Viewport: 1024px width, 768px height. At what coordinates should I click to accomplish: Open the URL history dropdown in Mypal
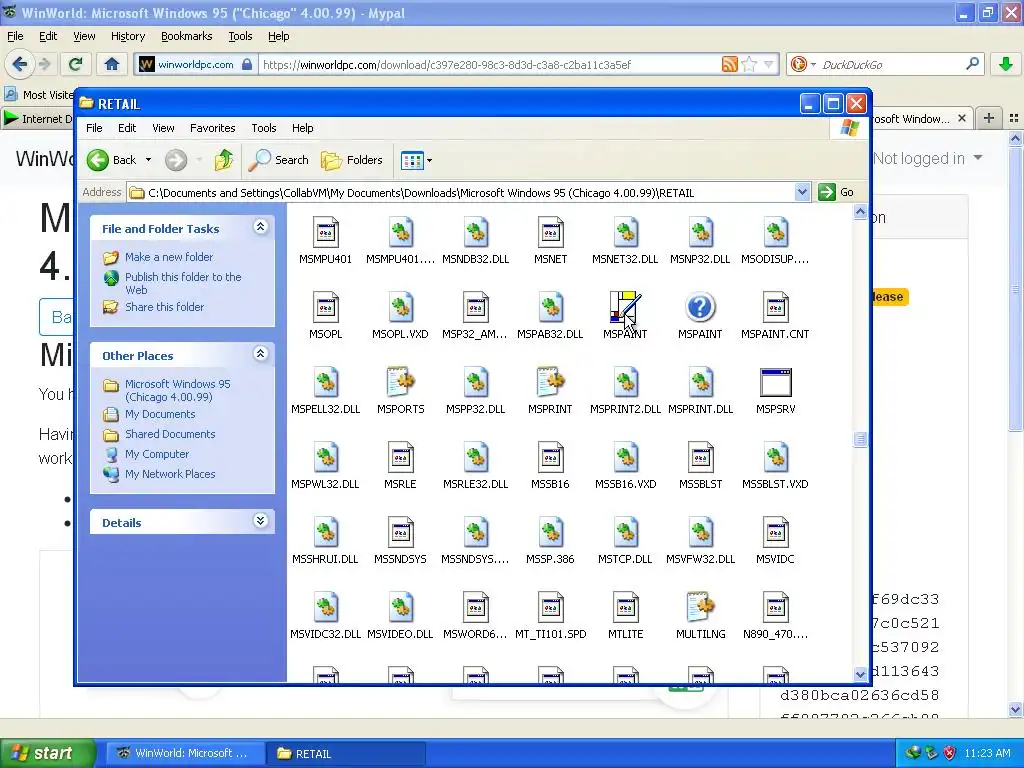[x=769, y=64]
